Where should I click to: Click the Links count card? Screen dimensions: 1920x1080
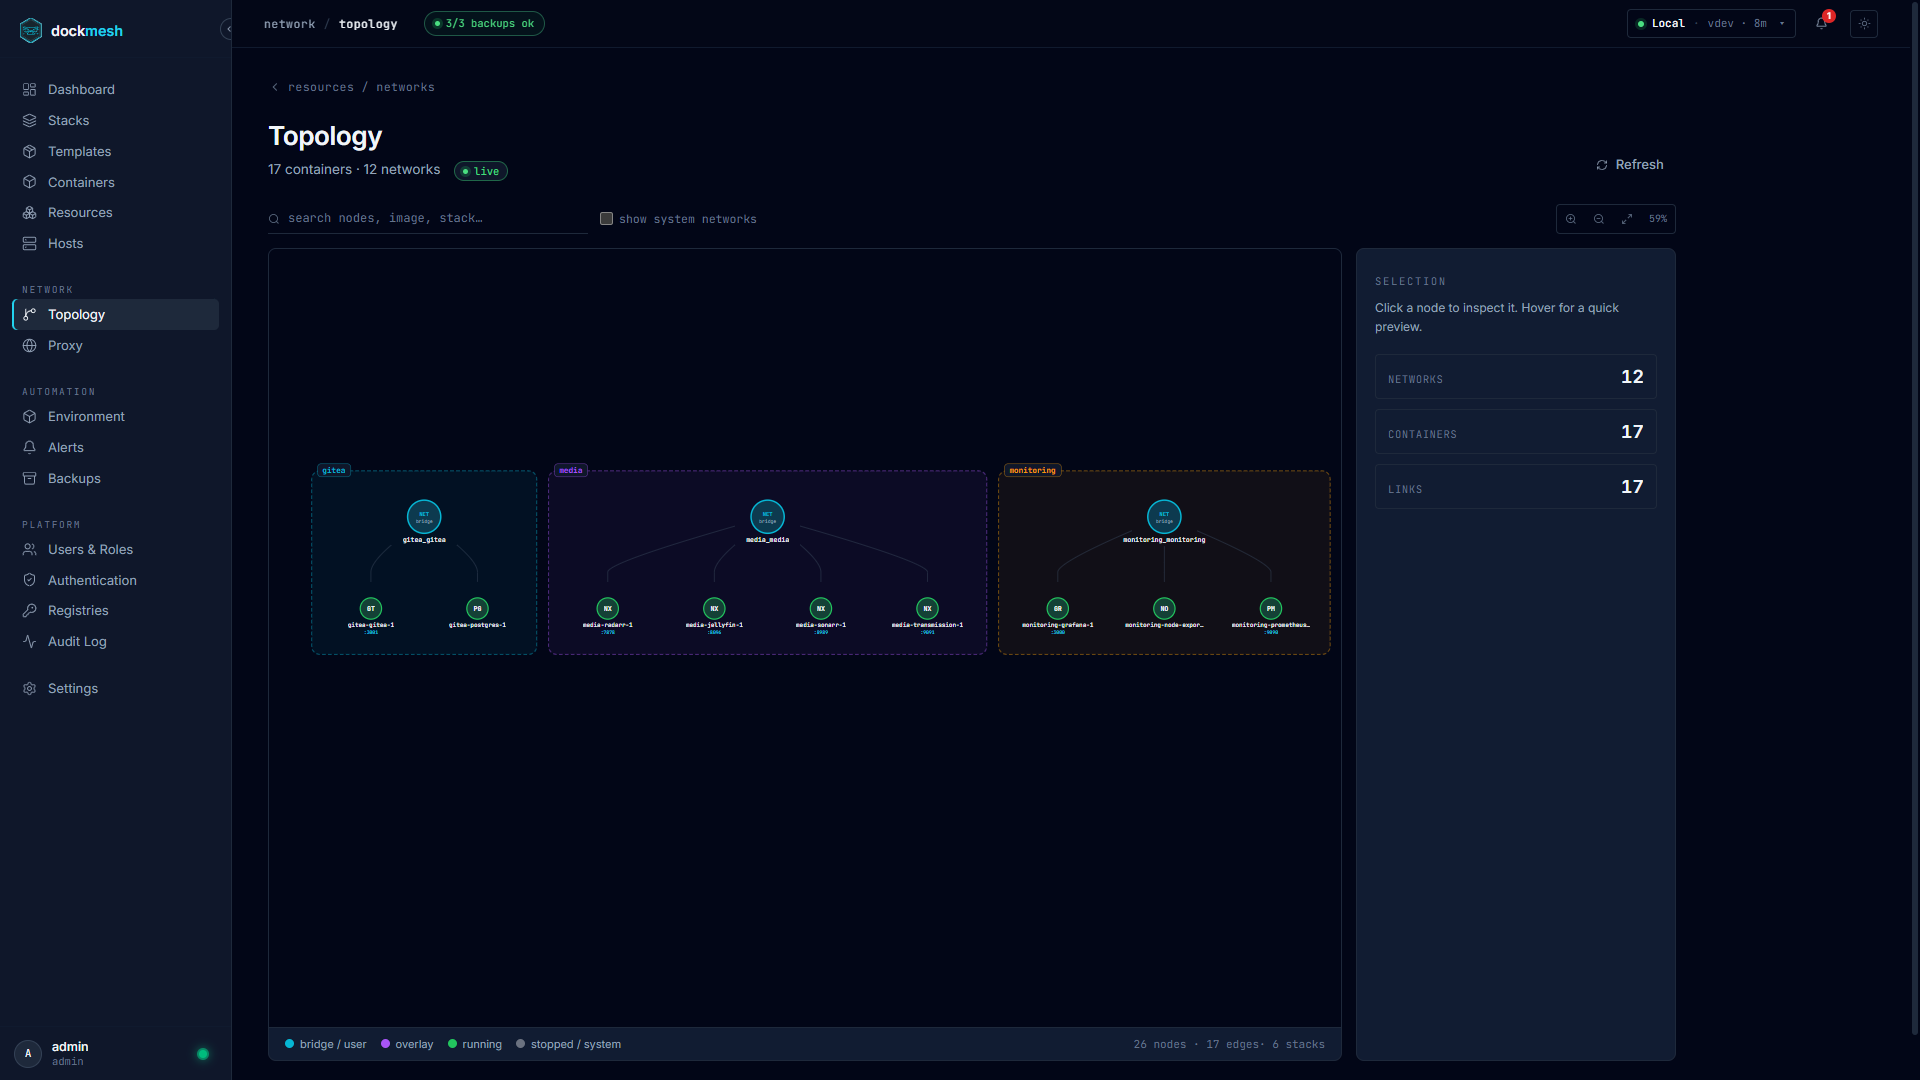point(1515,487)
